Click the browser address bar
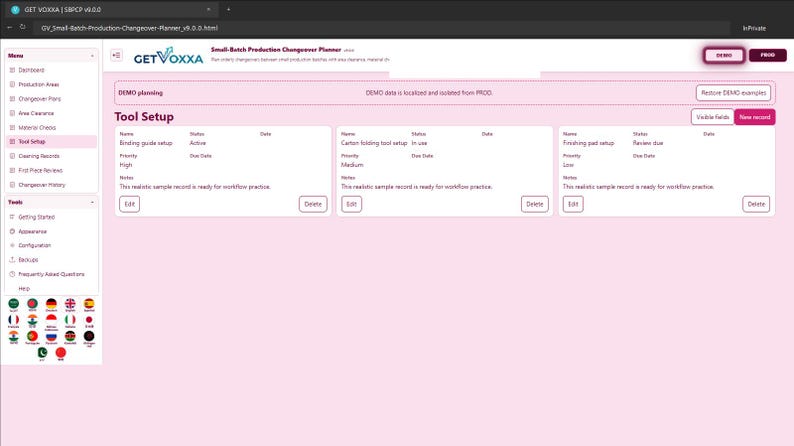The height and width of the screenshot is (446, 794). pyautogui.click(x=382, y=28)
